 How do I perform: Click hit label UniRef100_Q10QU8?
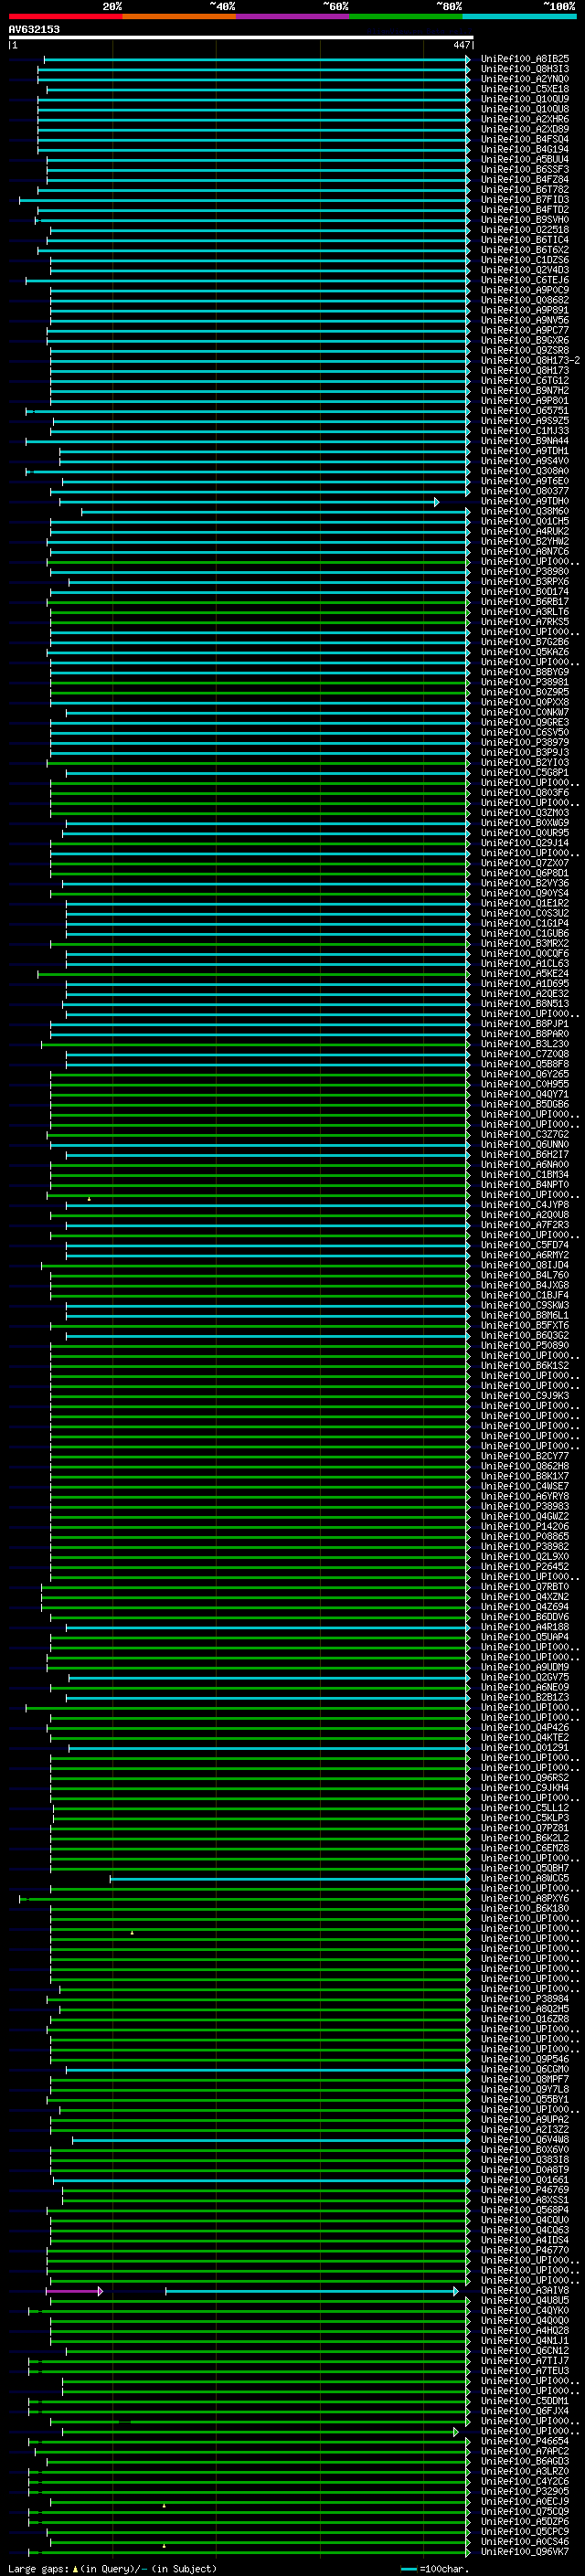click(525, 109)
